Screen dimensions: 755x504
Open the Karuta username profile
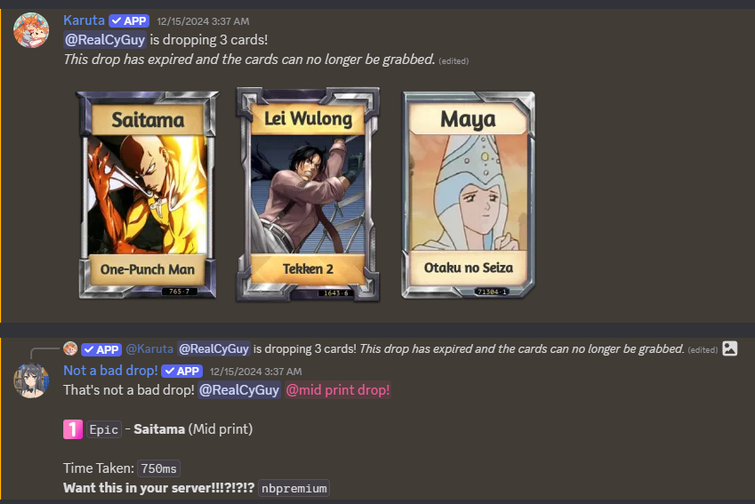click(x=84, y=21)
